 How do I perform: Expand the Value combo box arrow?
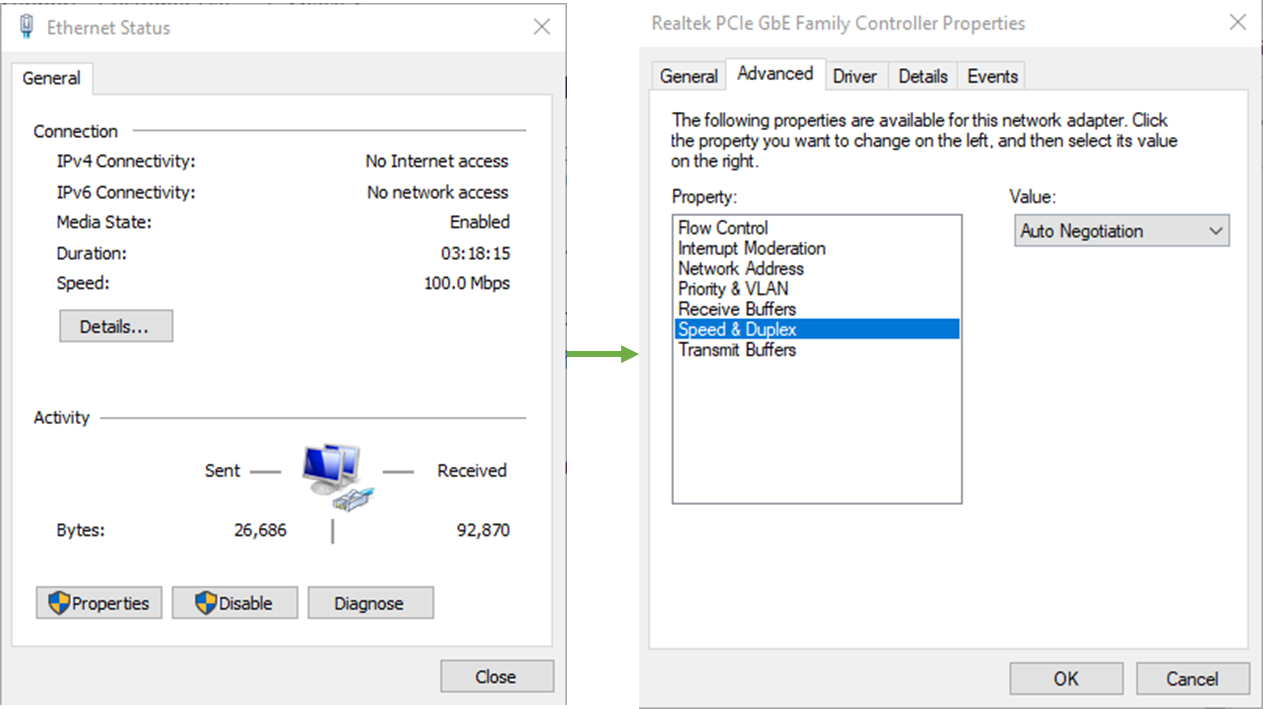tap(1216, 231)
